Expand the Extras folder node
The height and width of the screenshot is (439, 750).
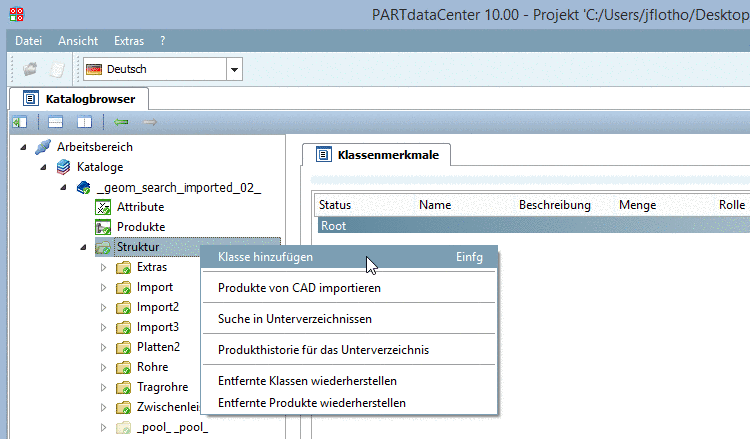pyautogui.click(x=102, y=267)
